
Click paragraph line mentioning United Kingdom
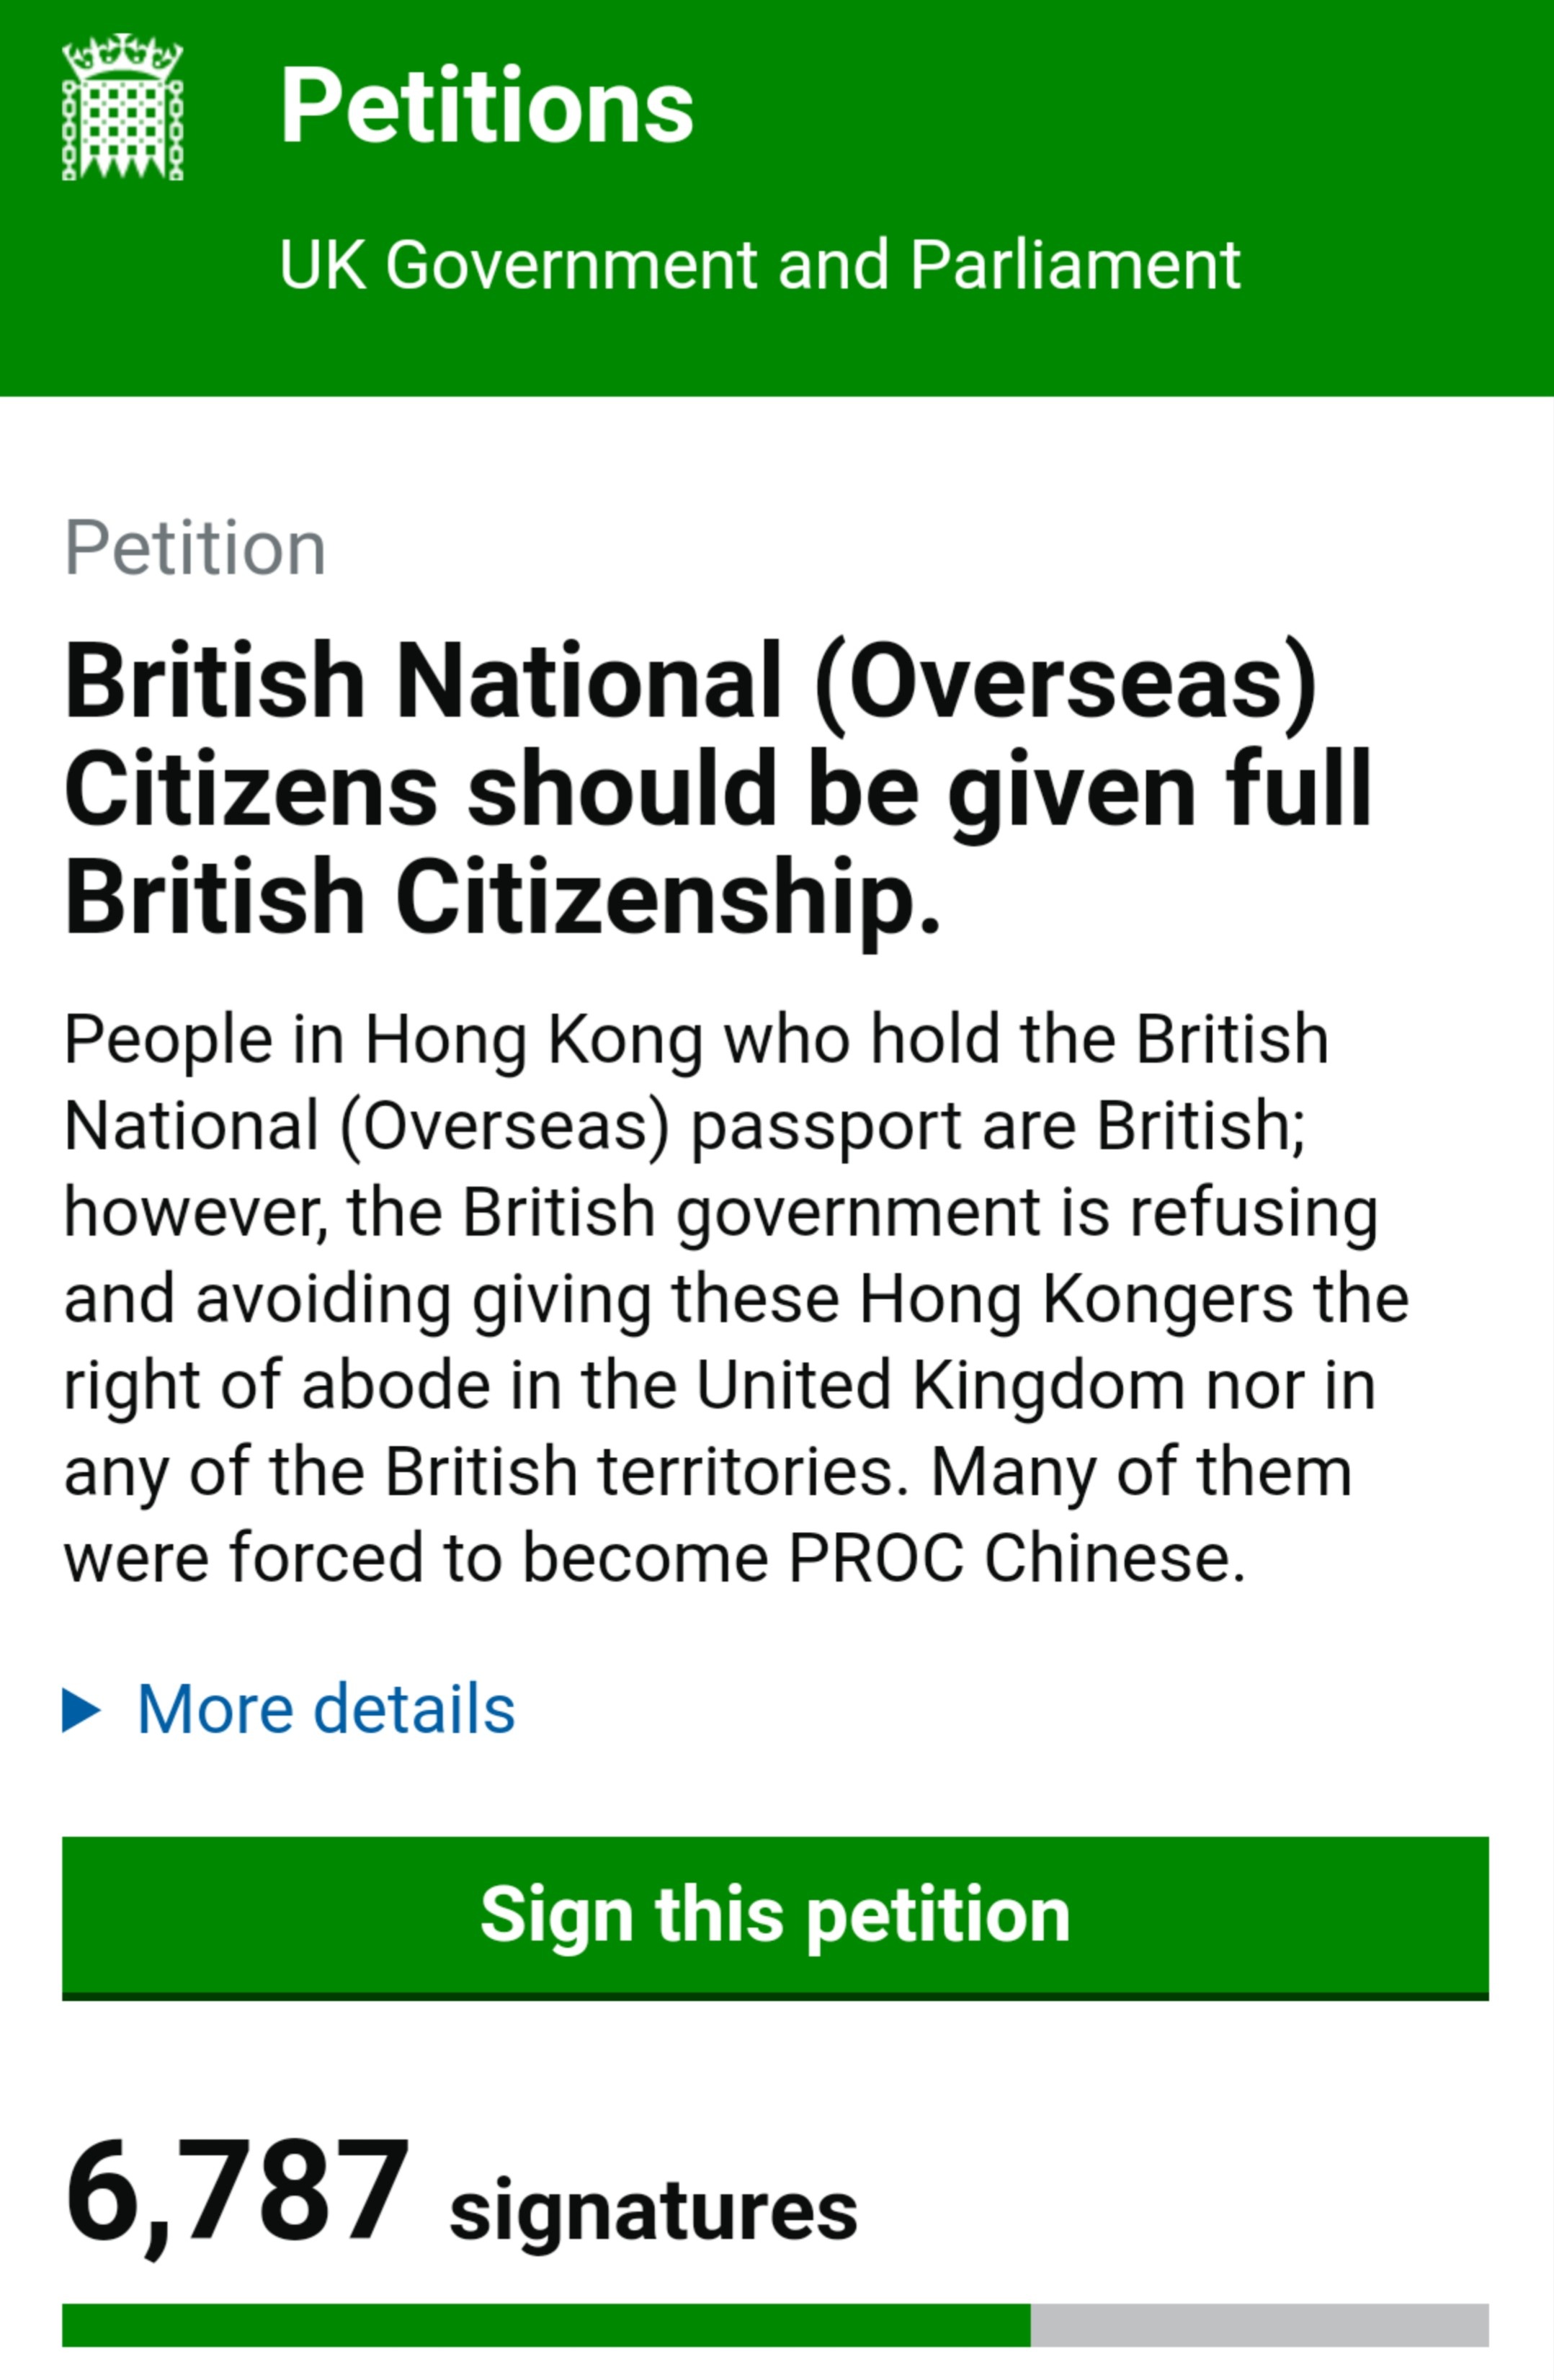pos(720,1386)
